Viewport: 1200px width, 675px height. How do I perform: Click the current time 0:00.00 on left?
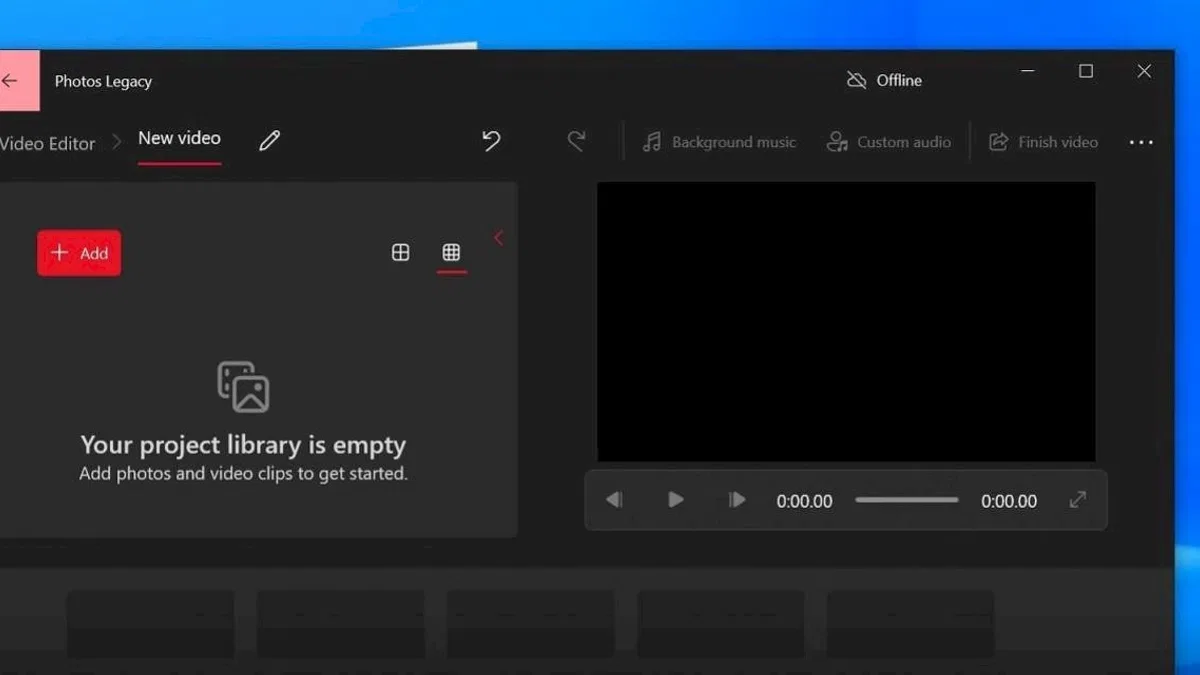pyautogui.click(x=804, y=501)
